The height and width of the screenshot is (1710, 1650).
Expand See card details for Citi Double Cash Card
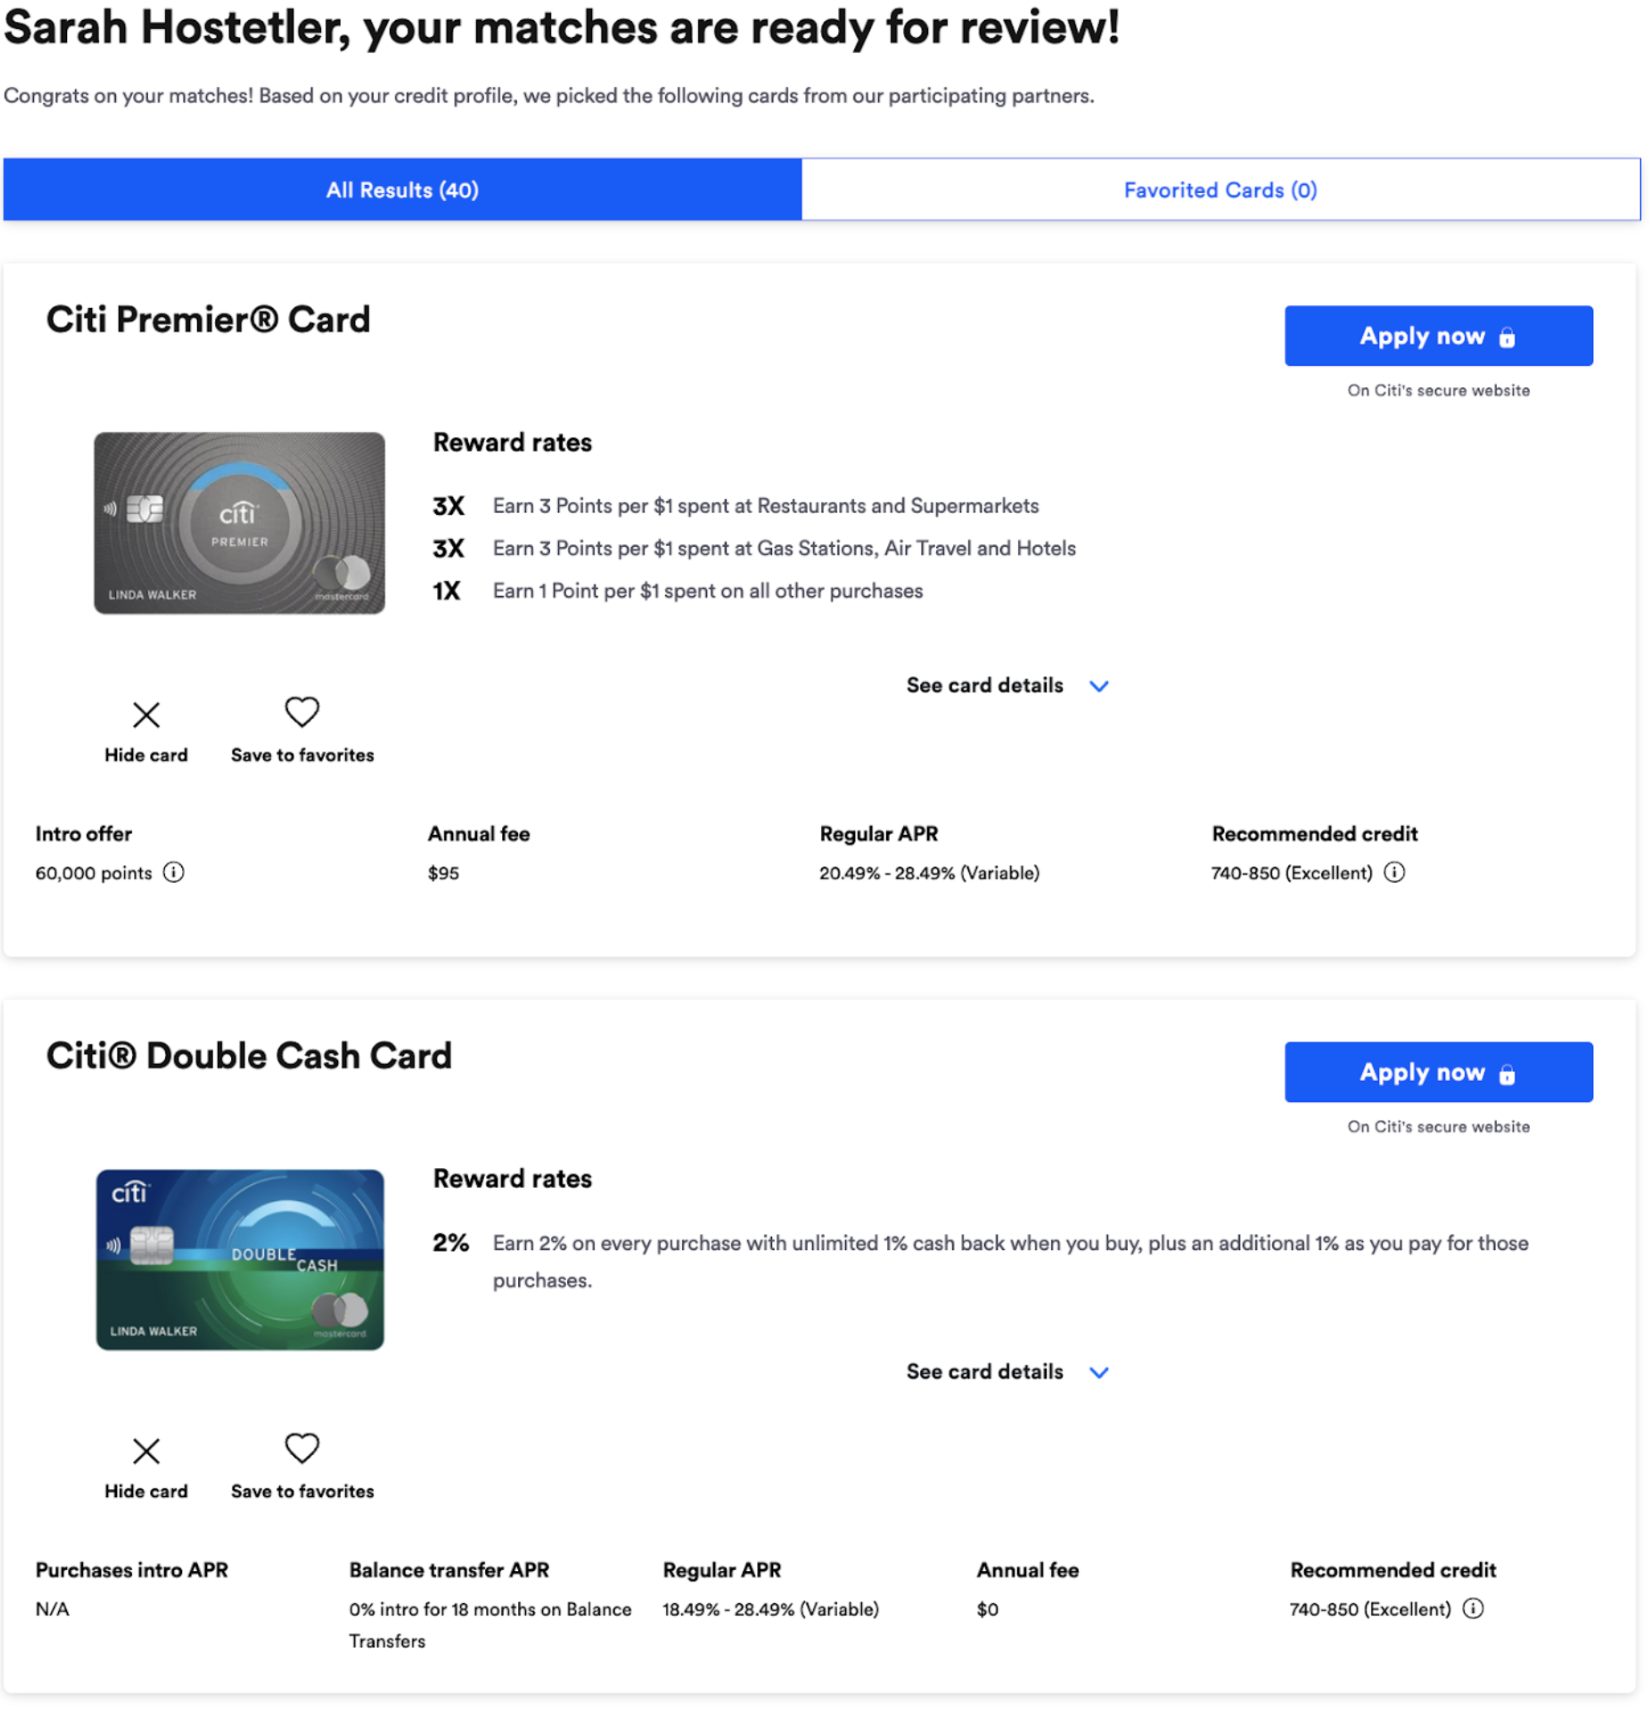(x=985, y=1372)
